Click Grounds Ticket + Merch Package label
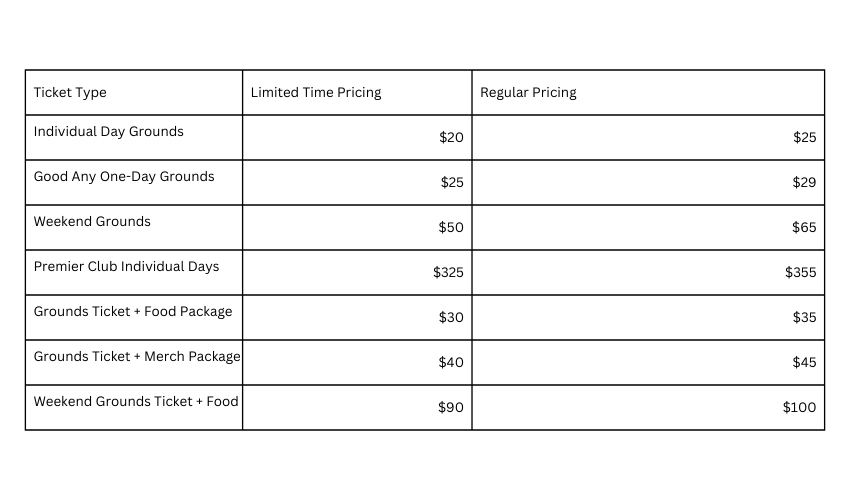 137,356
